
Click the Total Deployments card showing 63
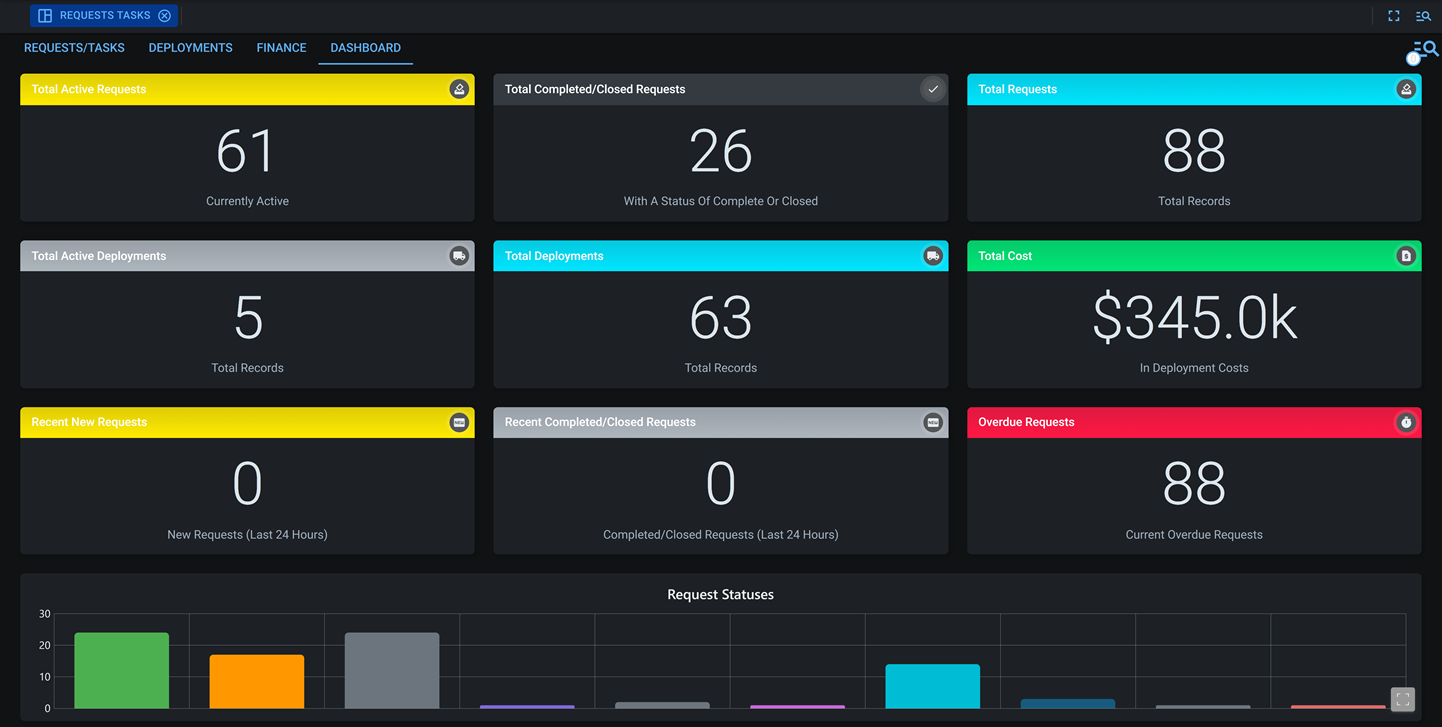tap(720, 314)
